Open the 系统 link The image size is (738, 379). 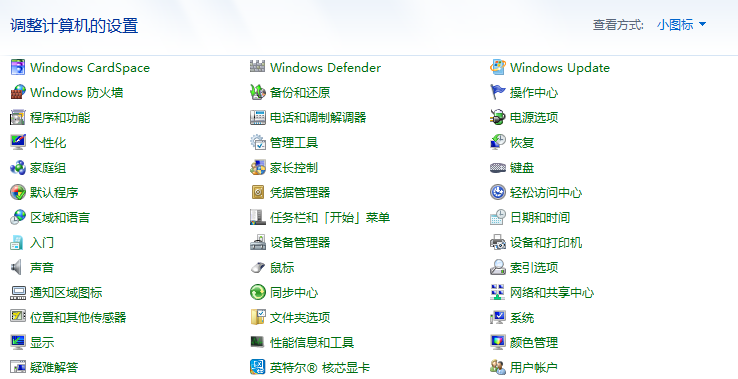(522, 317)
